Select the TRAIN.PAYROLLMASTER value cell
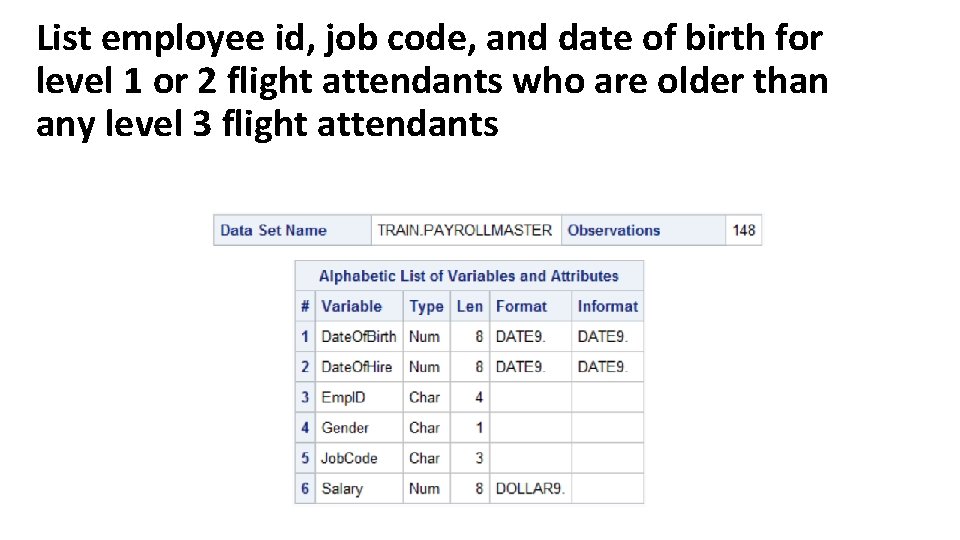Viewport: 960px width, 540px height. coord(466,230)
